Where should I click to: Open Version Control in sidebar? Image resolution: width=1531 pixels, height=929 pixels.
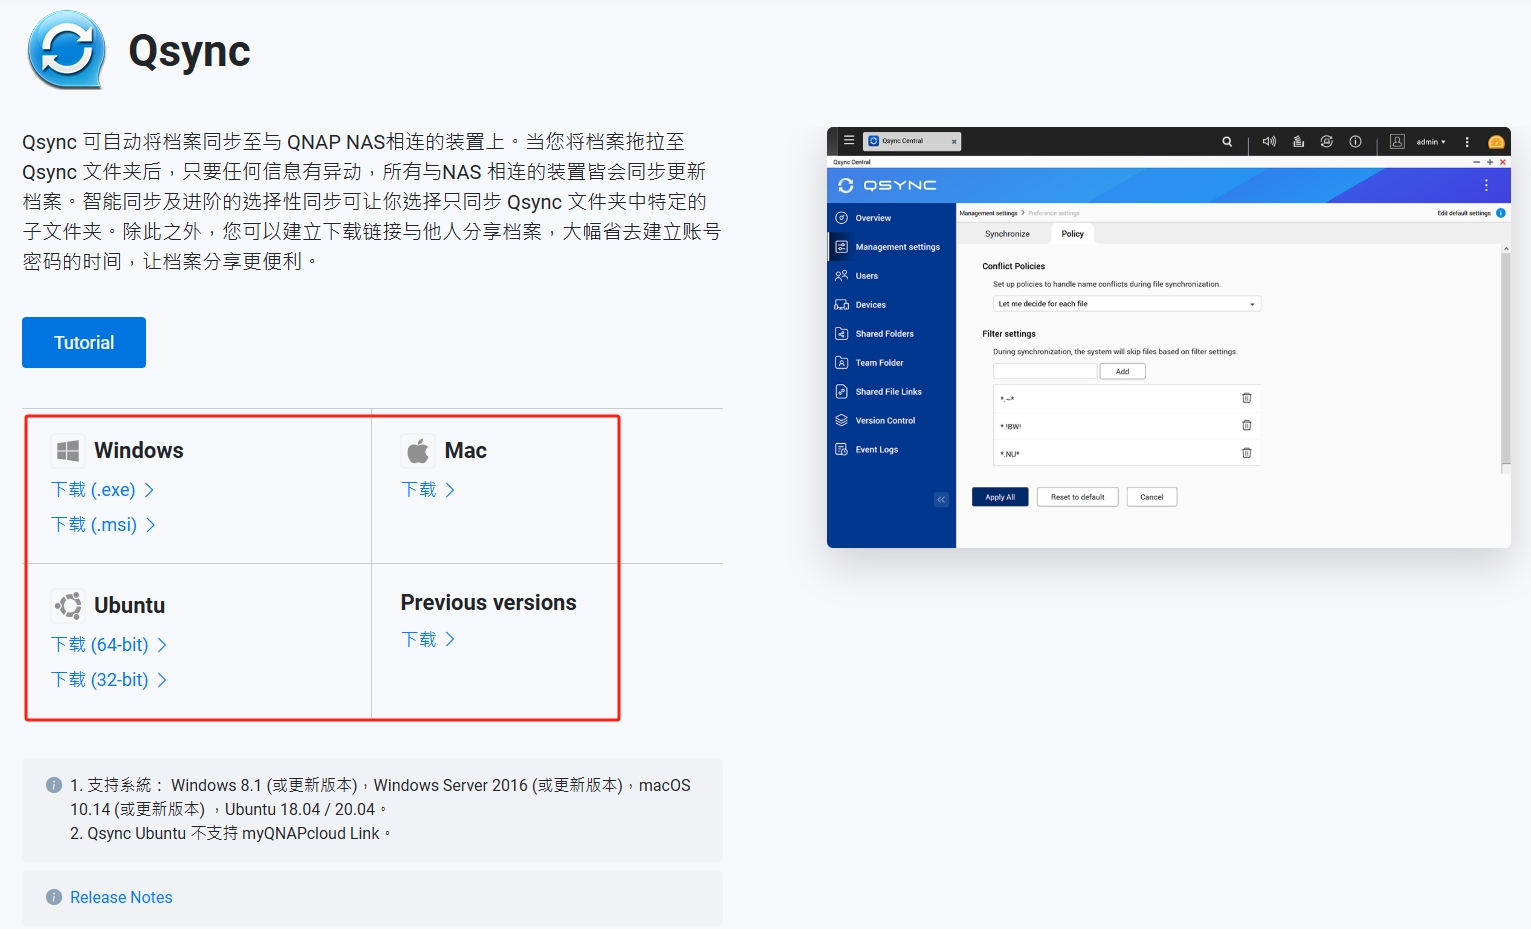click(x=891, y=421)
